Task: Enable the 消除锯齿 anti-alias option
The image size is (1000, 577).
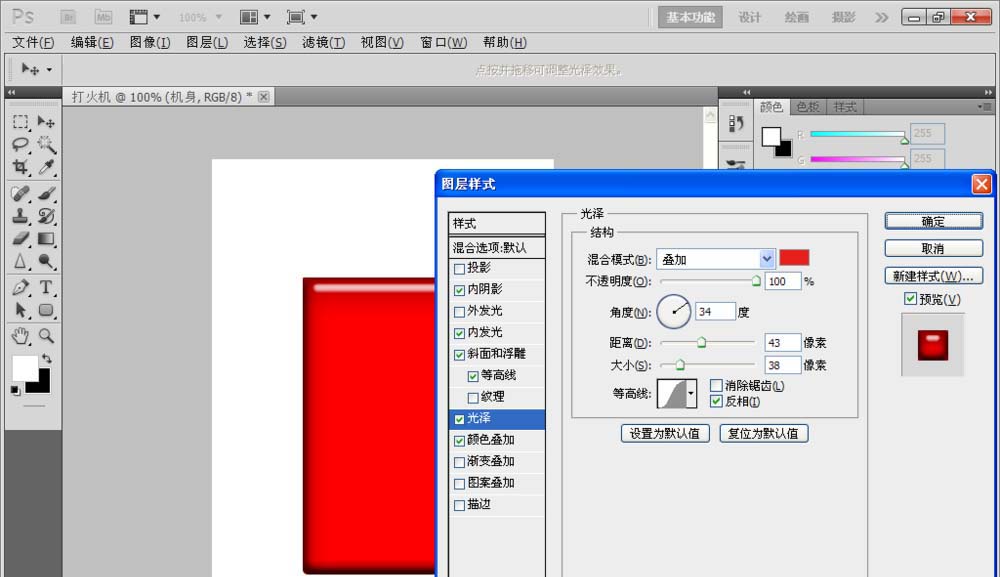Action: (714, 385)
